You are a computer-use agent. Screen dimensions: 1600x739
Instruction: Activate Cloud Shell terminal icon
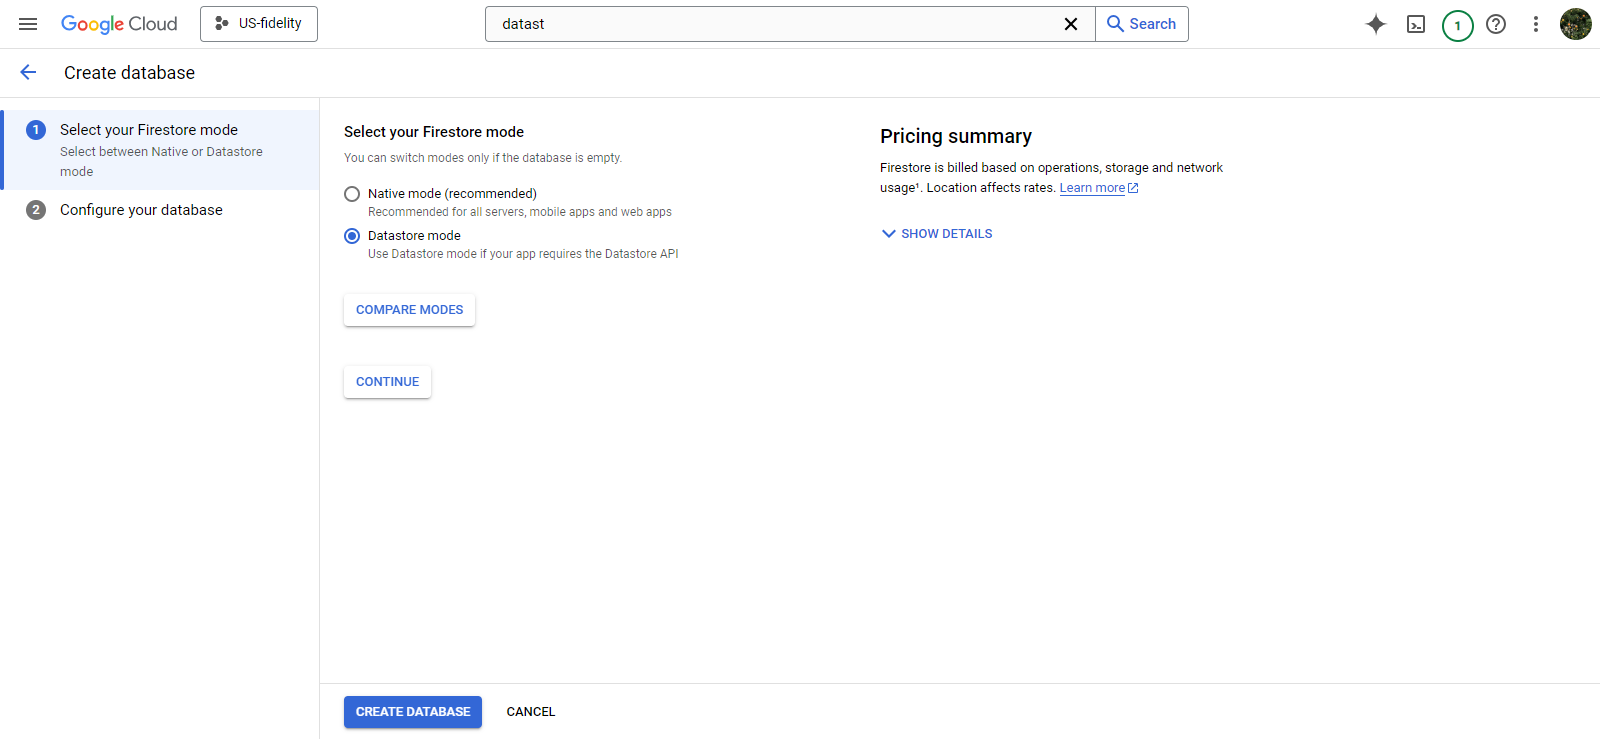click(x=1416, y=24)
